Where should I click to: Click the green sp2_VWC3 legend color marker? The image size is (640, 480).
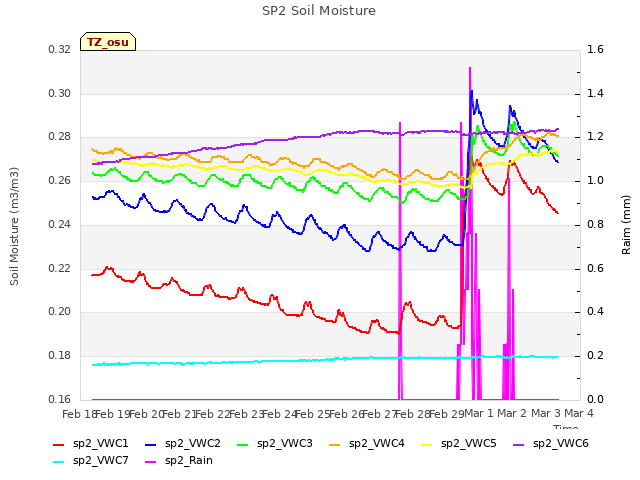[242, 445]
